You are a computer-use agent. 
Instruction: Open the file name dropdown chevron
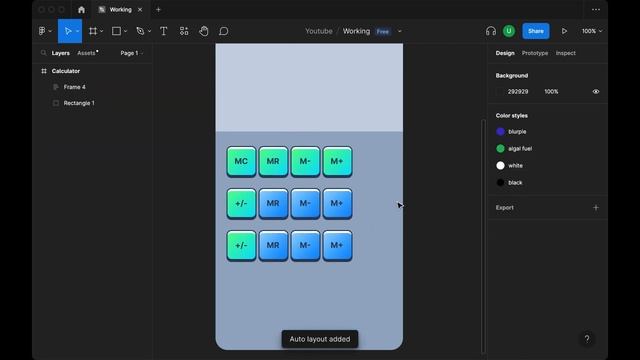click(x=400, y=31)
